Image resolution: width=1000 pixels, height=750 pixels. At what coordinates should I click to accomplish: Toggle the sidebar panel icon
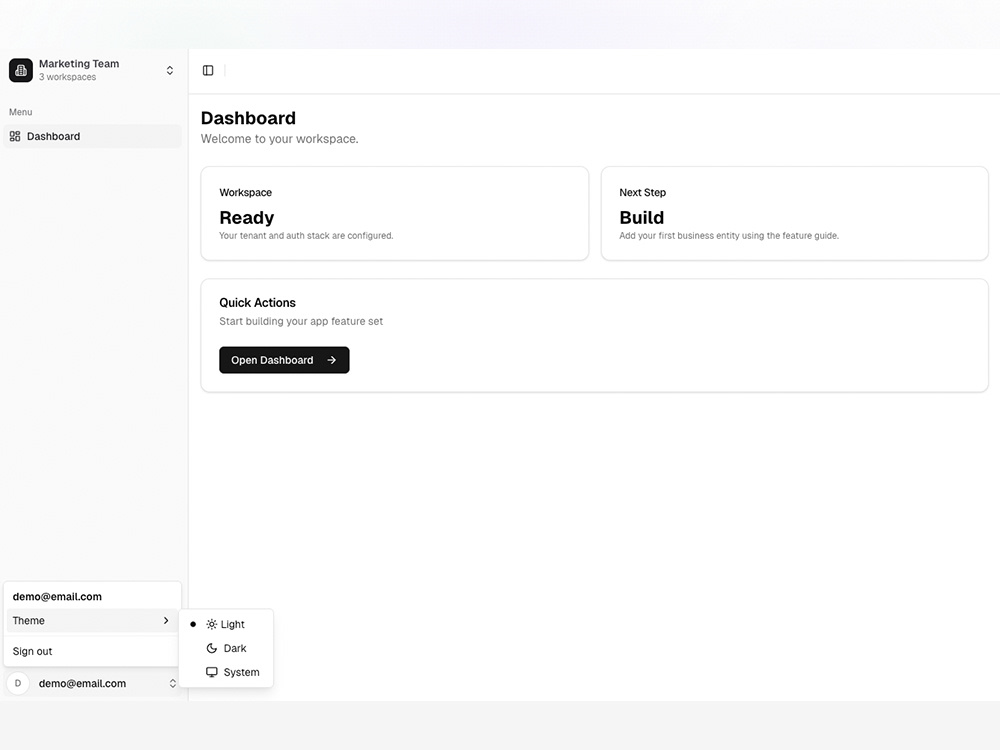pyautogui.click(x=208, y=70)
